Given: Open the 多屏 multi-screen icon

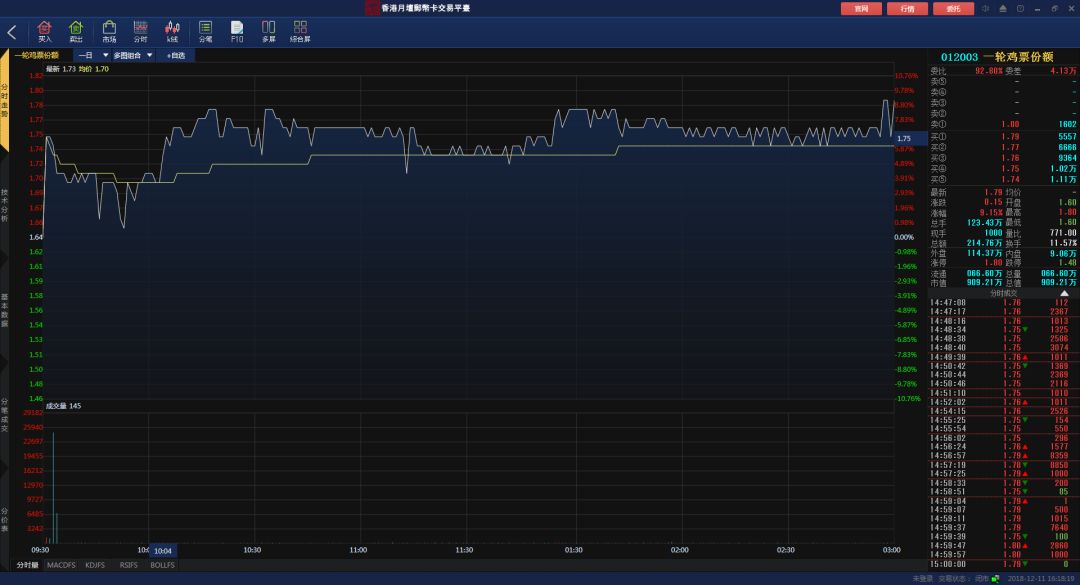Looking at the screenshot, I should (x=269, y=32).
